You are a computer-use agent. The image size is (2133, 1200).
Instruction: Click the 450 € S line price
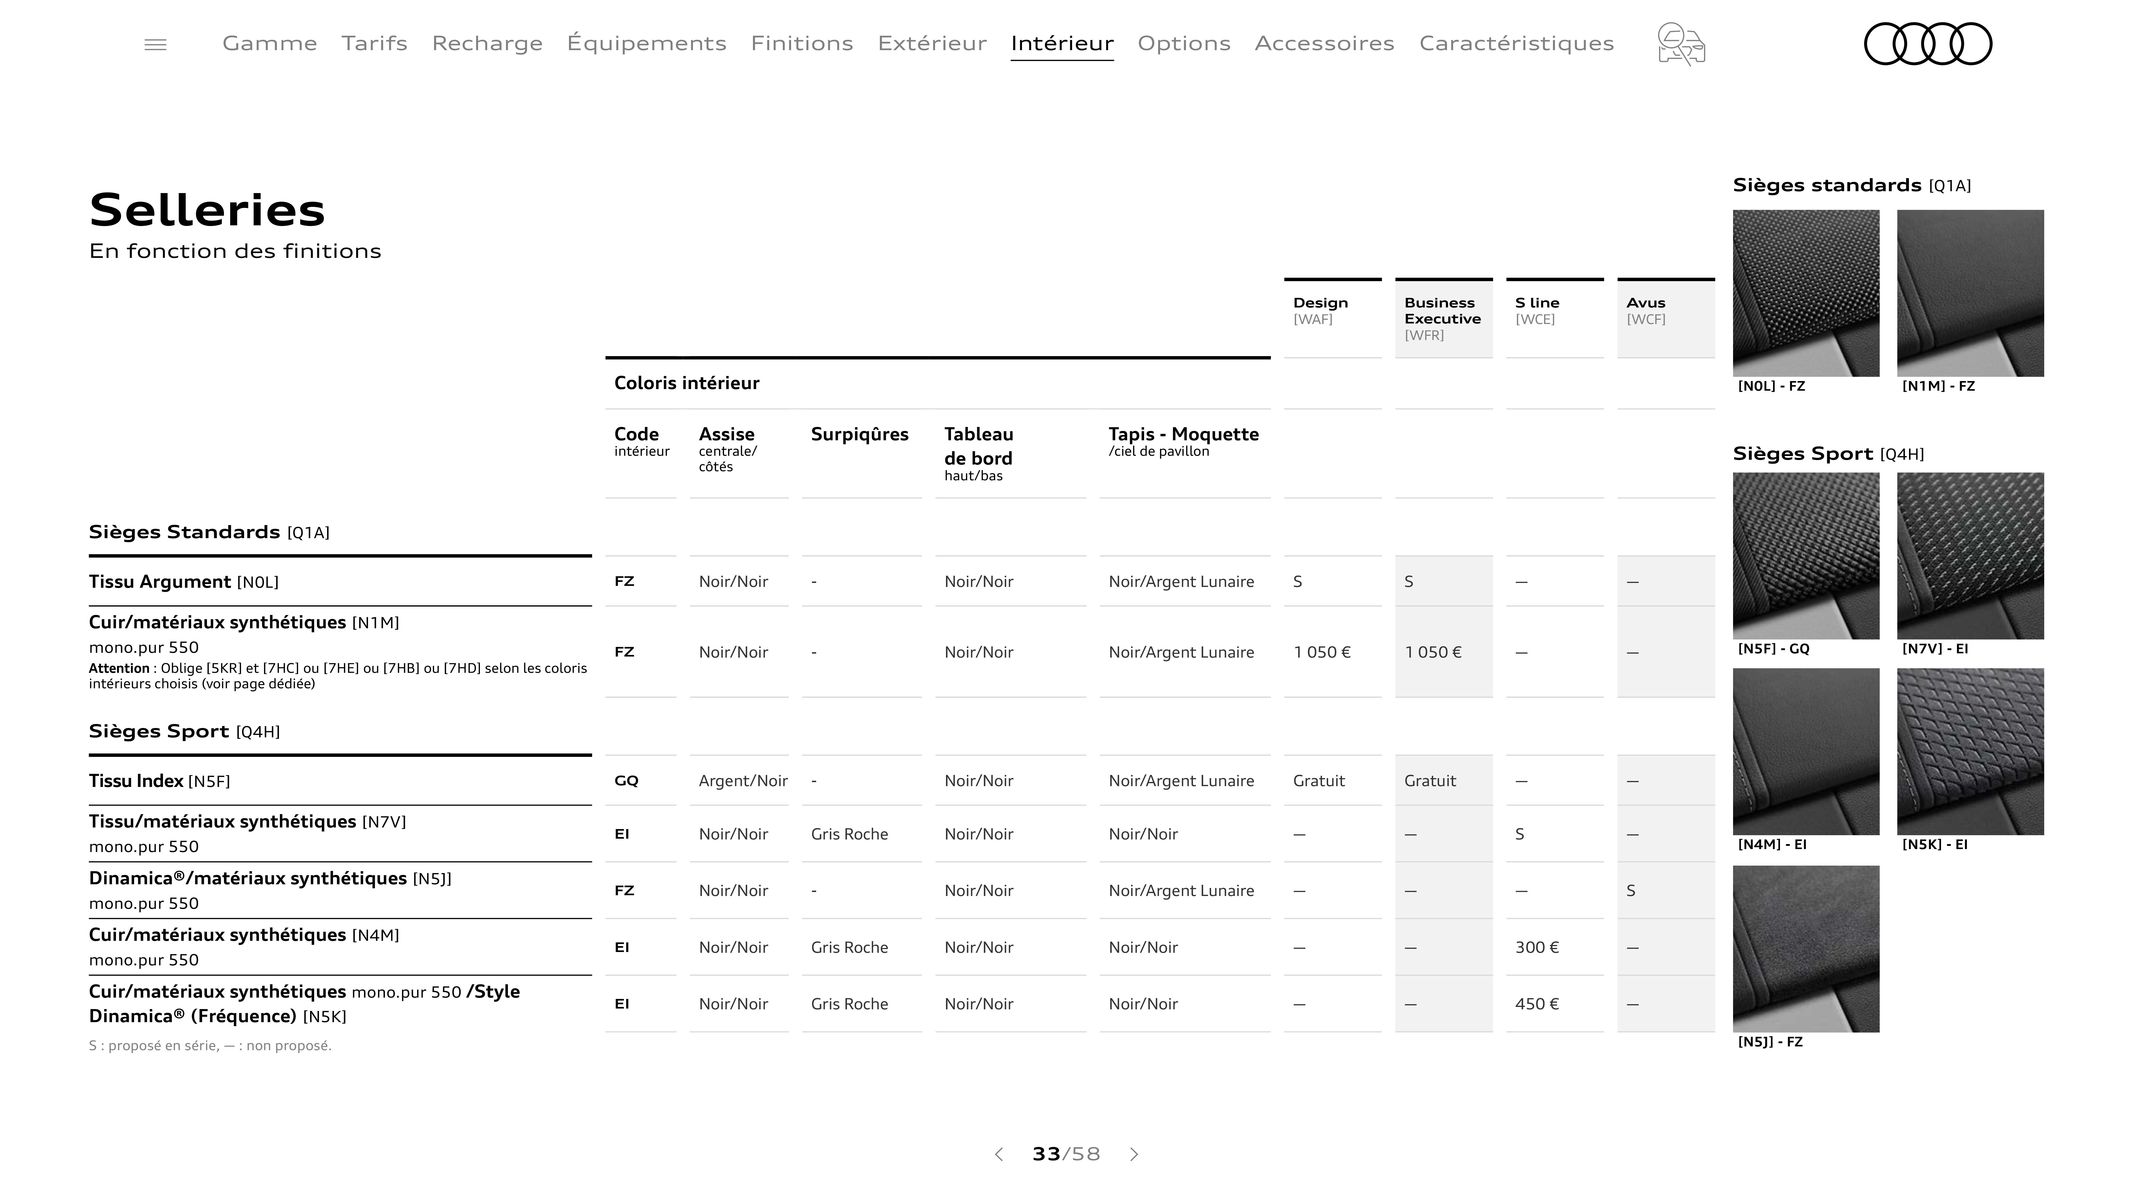(1537, 1004)
